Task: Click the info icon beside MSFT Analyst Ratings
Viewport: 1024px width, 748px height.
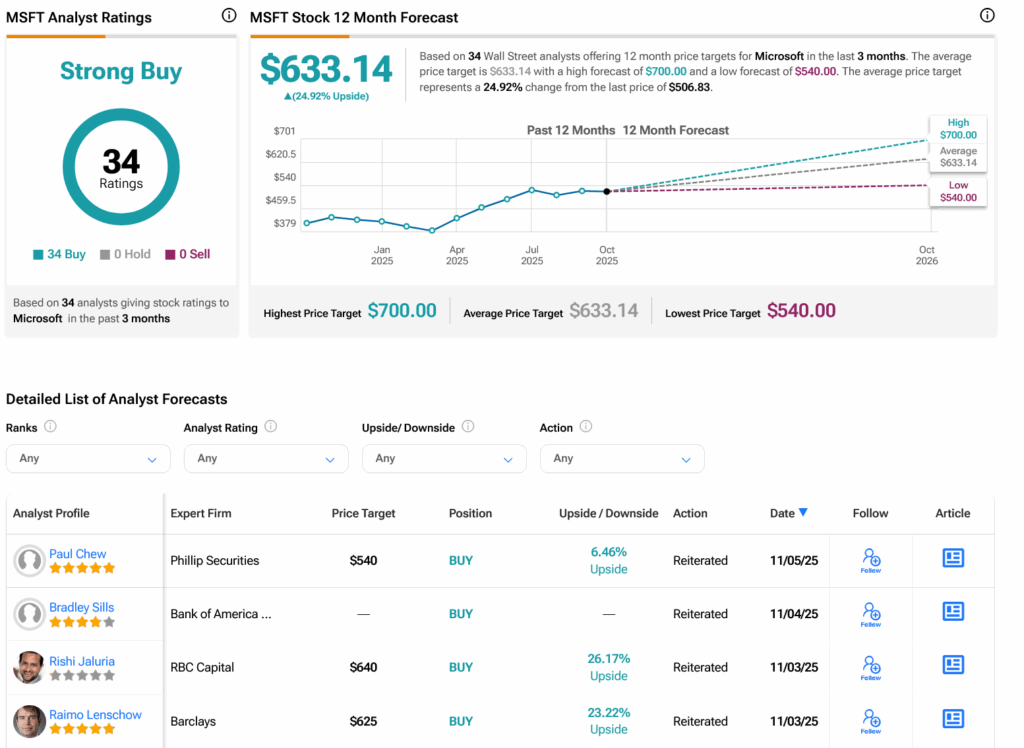Action: pyautogui.click(x=229, y=16)
